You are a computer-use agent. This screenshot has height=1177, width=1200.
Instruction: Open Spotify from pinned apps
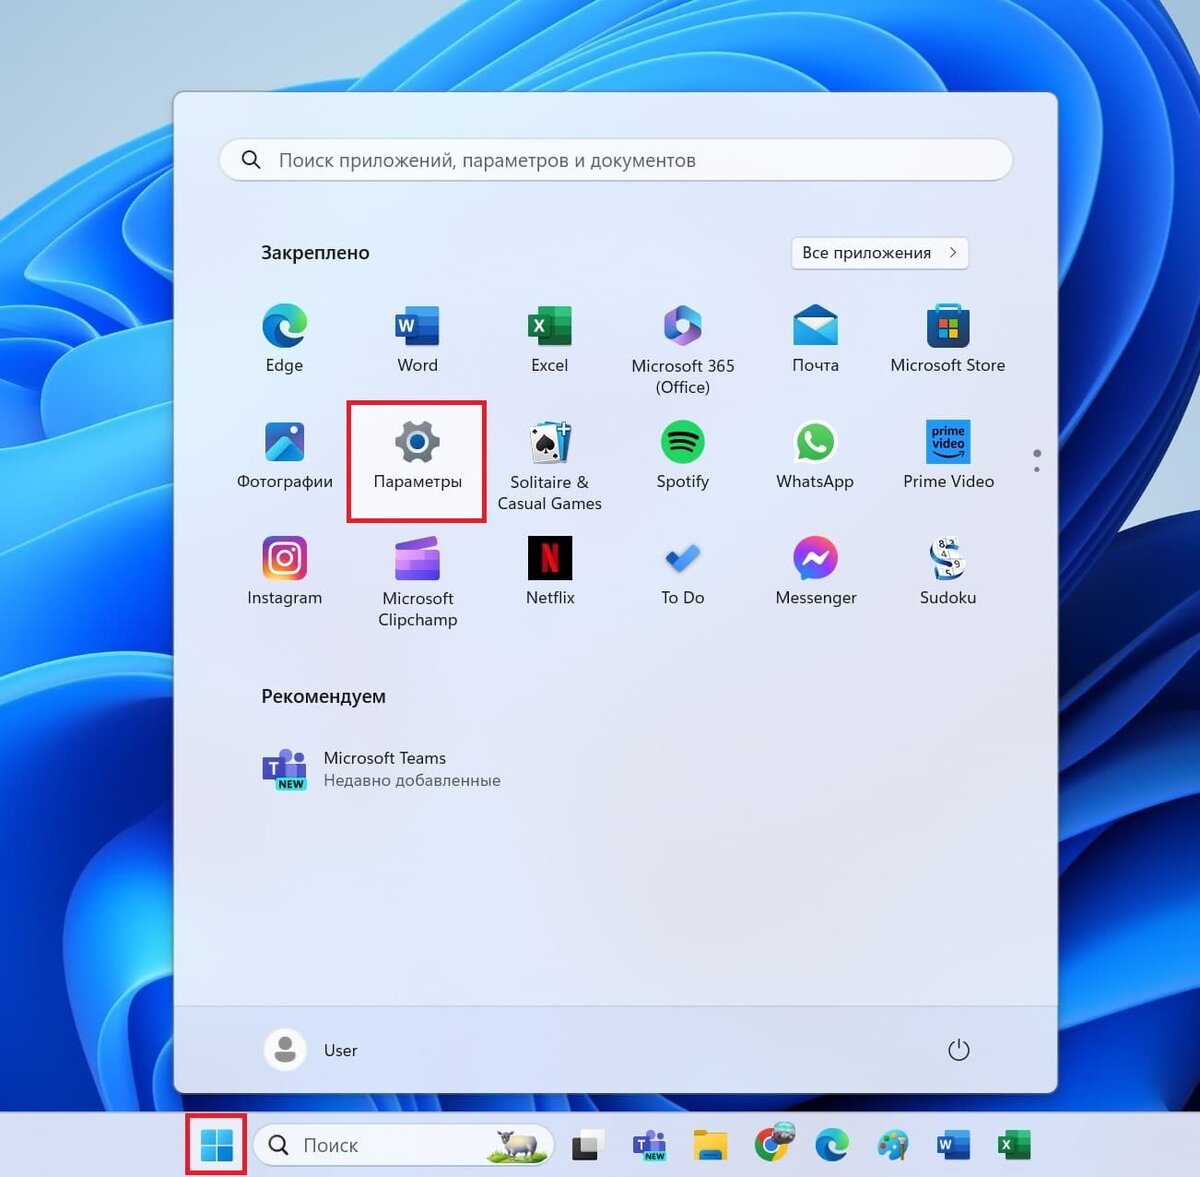(683, 455)
